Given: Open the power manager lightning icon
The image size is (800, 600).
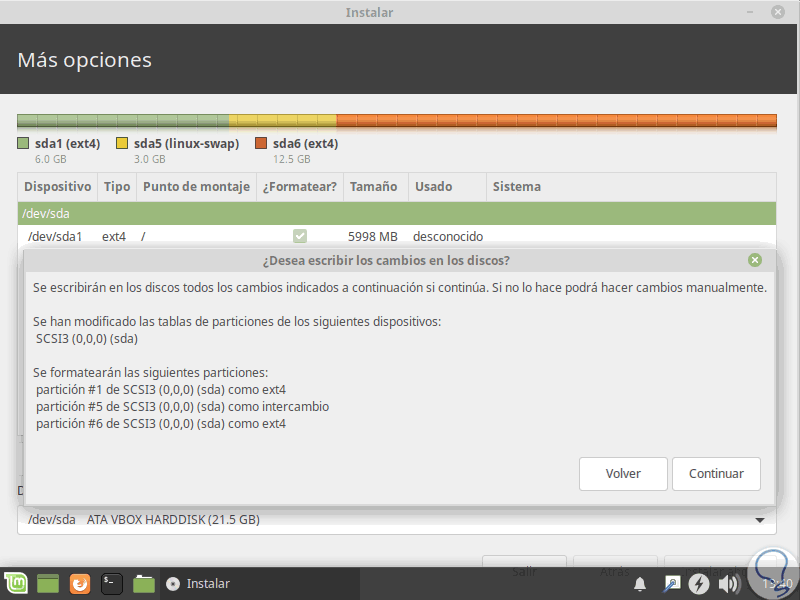Looking at the screenshot, I should [699, 583].
